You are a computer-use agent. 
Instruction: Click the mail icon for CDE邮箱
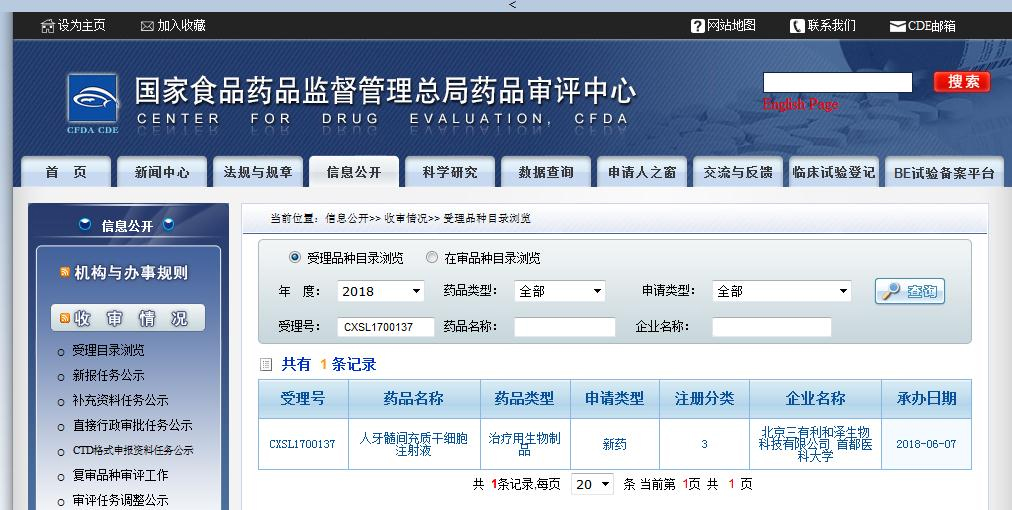click(897, 26)
